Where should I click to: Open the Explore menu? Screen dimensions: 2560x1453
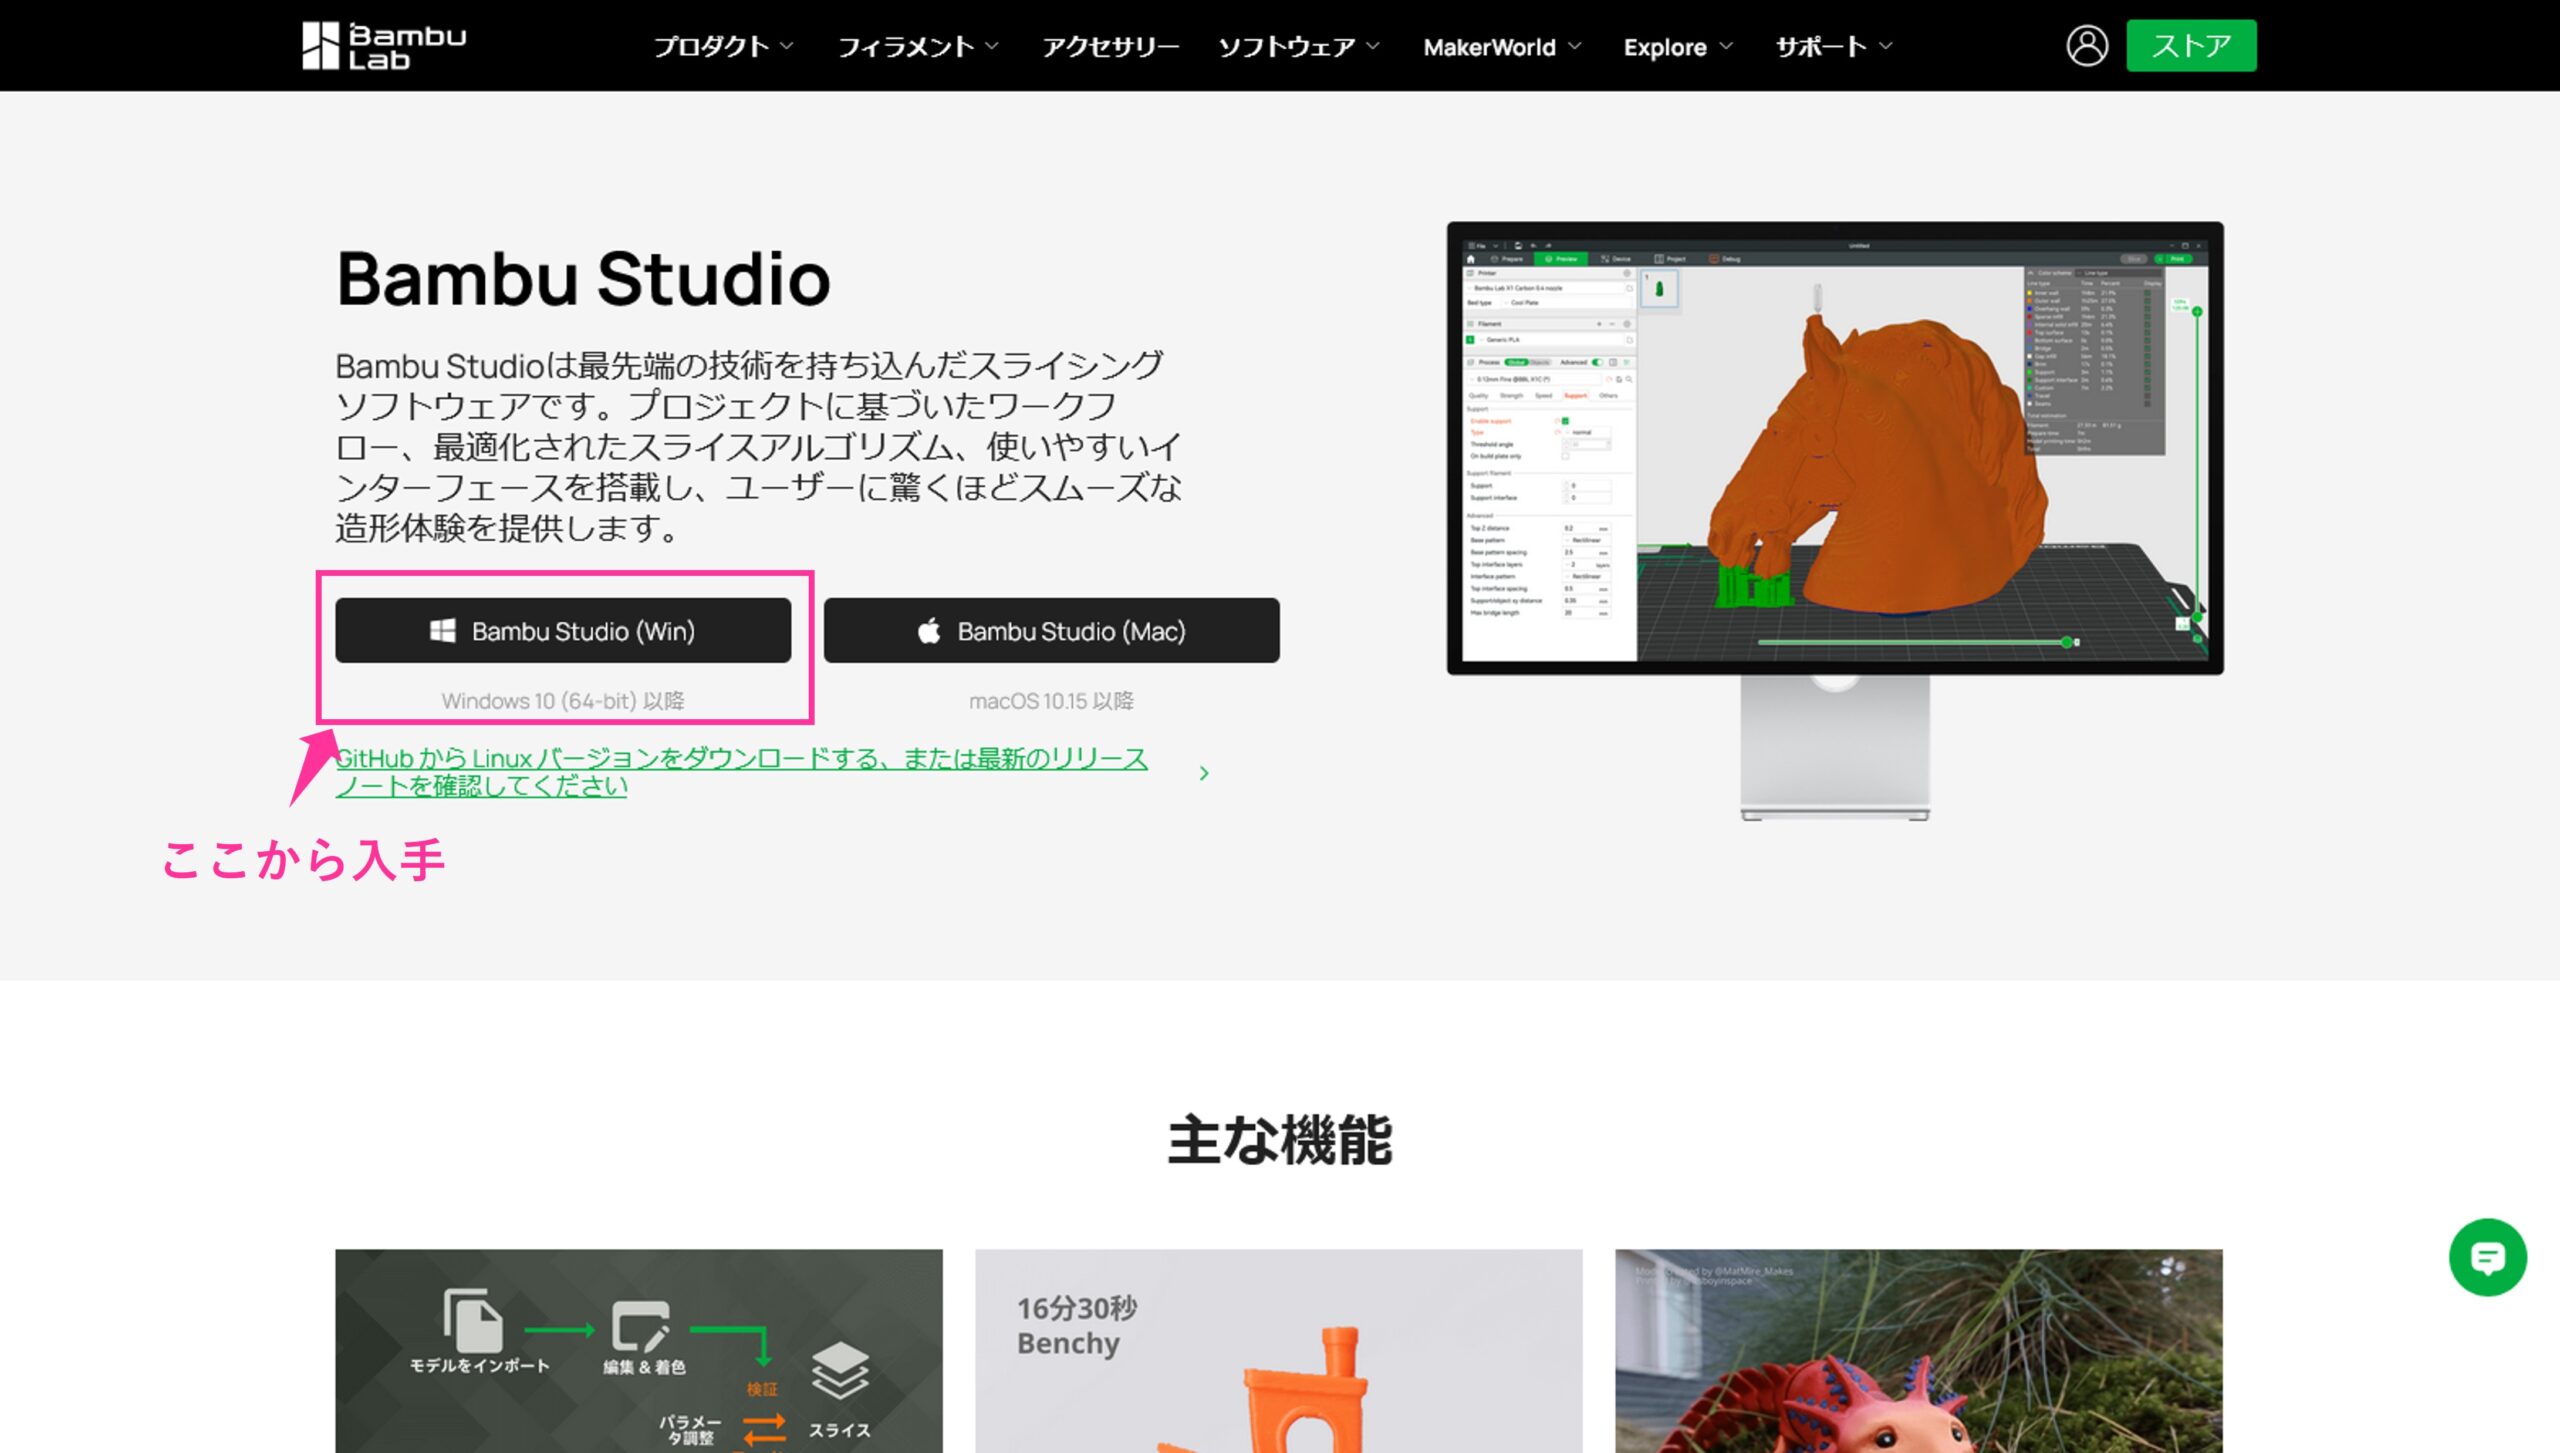point(1677,47)
